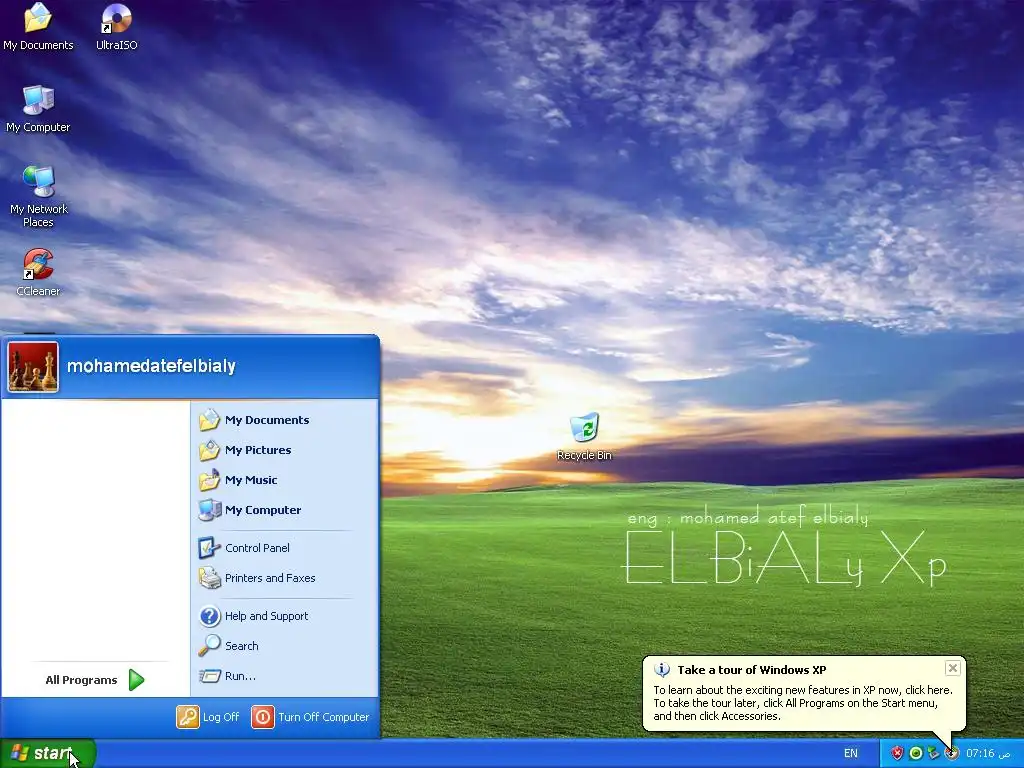Select the My Computer desktop icon
1024x768 pixels.
click(x=38, y=108)
